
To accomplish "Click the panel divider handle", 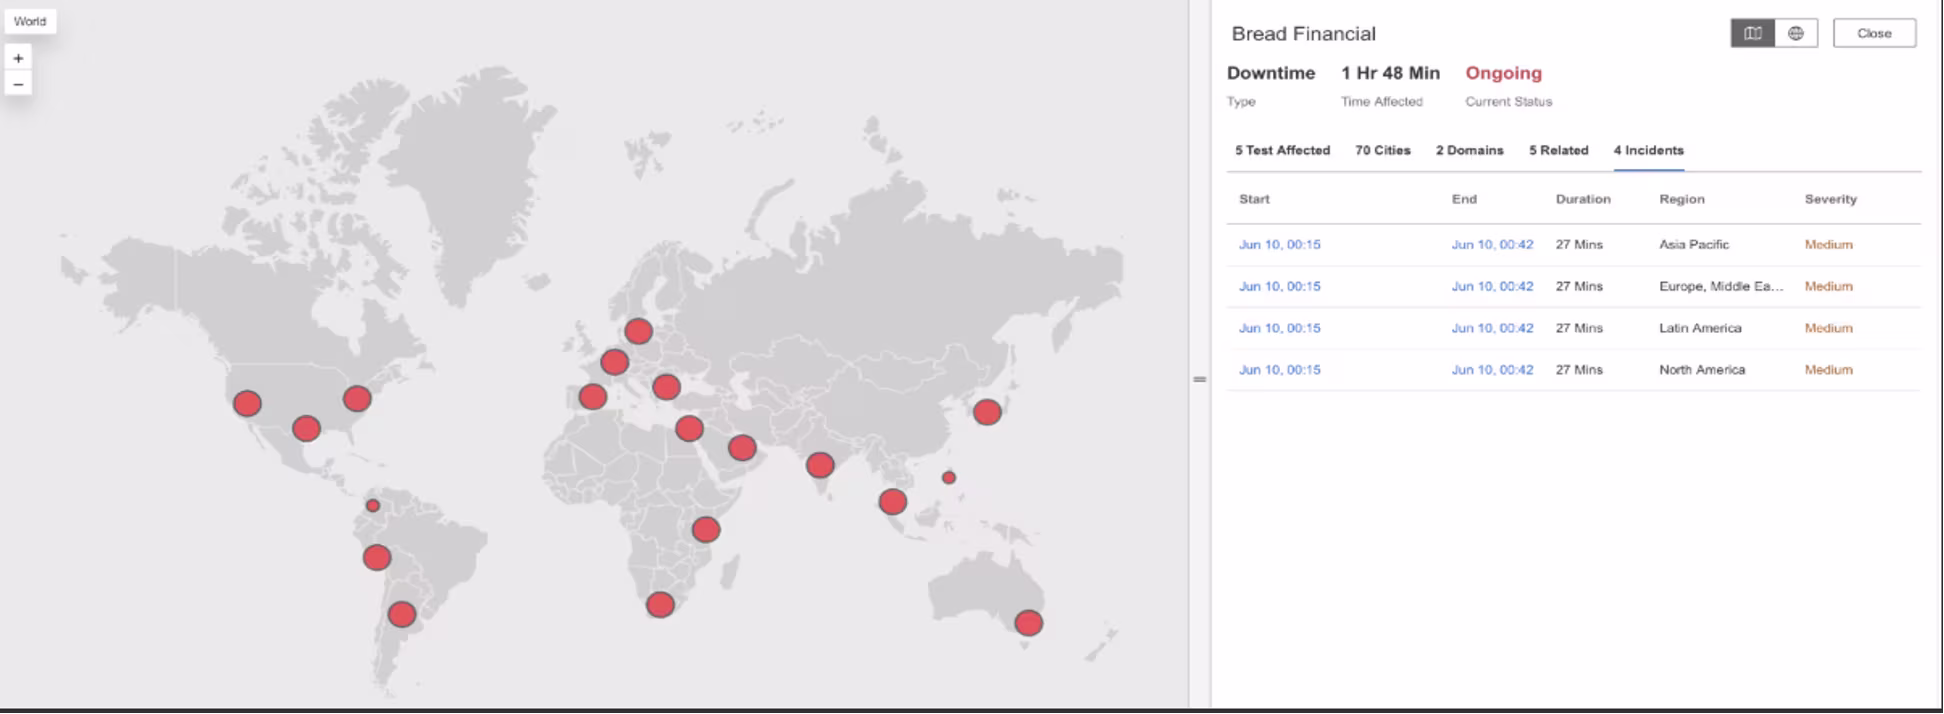I will [x=1199, y=379].
